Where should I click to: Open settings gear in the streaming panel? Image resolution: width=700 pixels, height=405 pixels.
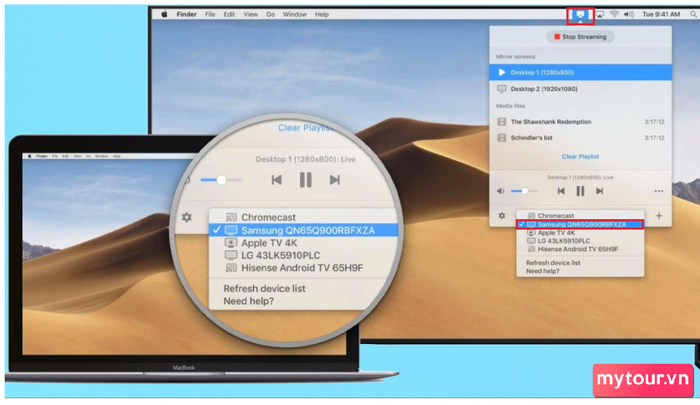coord(502,216)
